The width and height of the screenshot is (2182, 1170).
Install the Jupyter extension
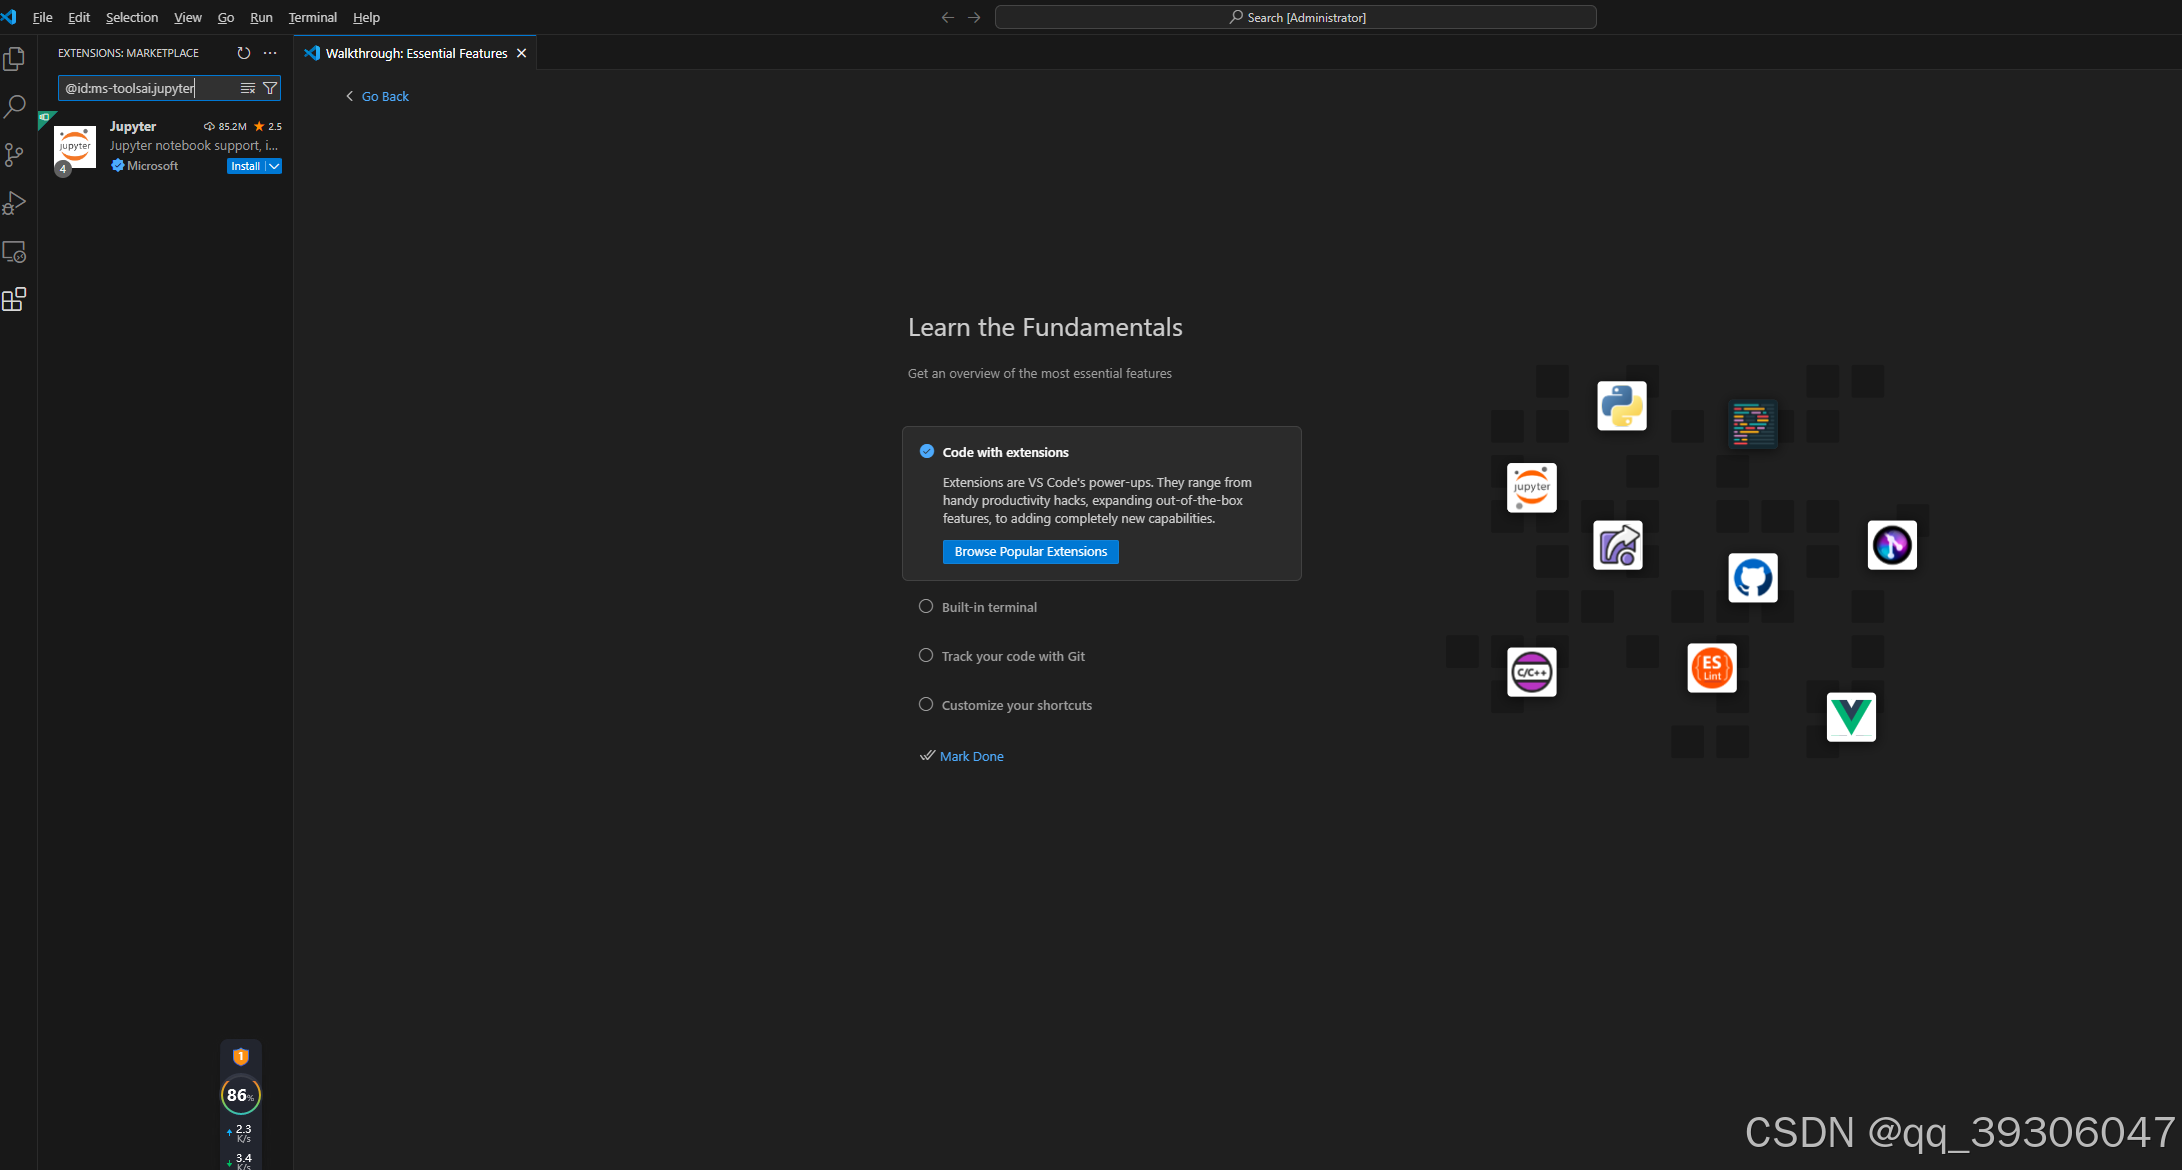click(x=245, y=166)
